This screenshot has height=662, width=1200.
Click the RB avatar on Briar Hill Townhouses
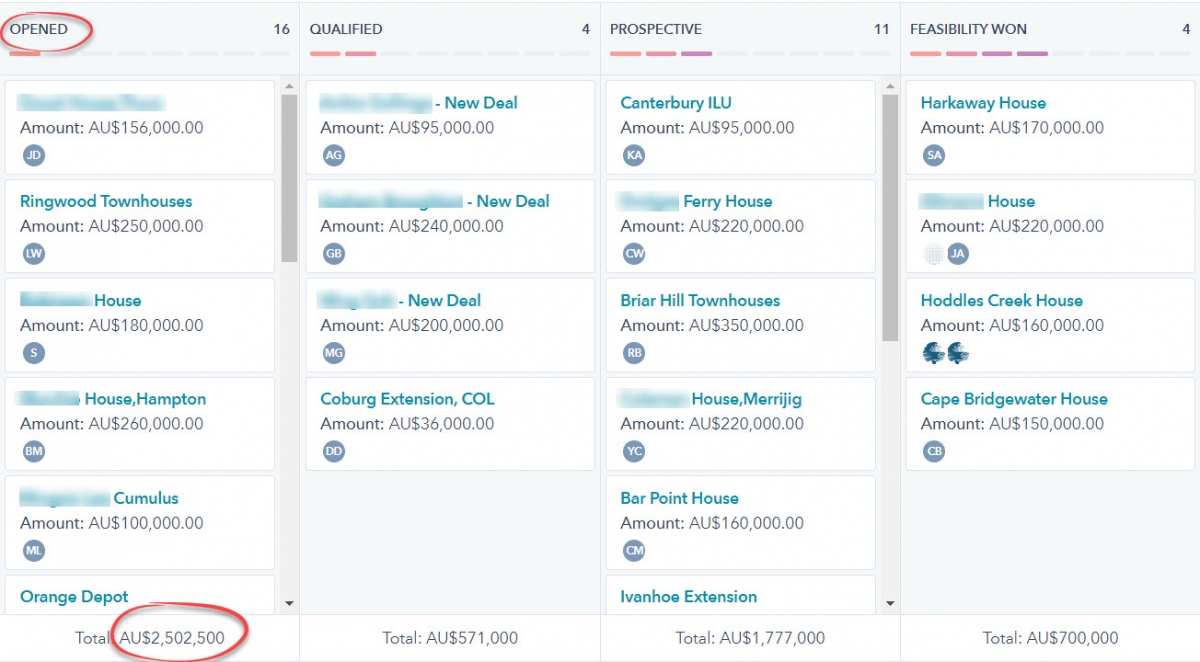(x=633, y=352)
